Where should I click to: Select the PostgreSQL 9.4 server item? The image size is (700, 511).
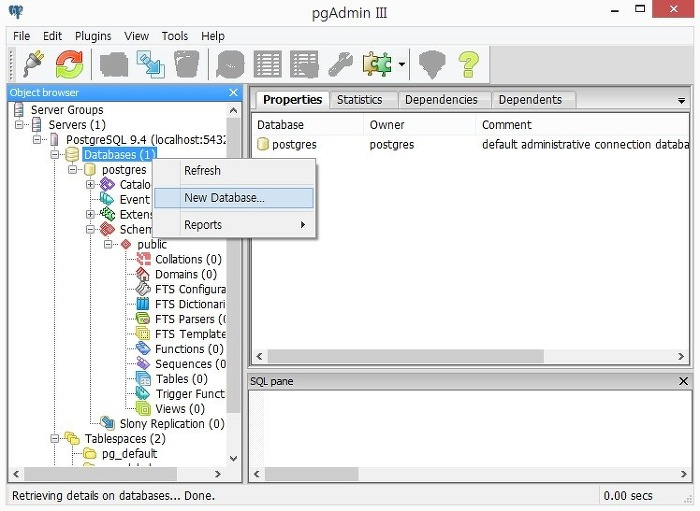click(146, 140)
